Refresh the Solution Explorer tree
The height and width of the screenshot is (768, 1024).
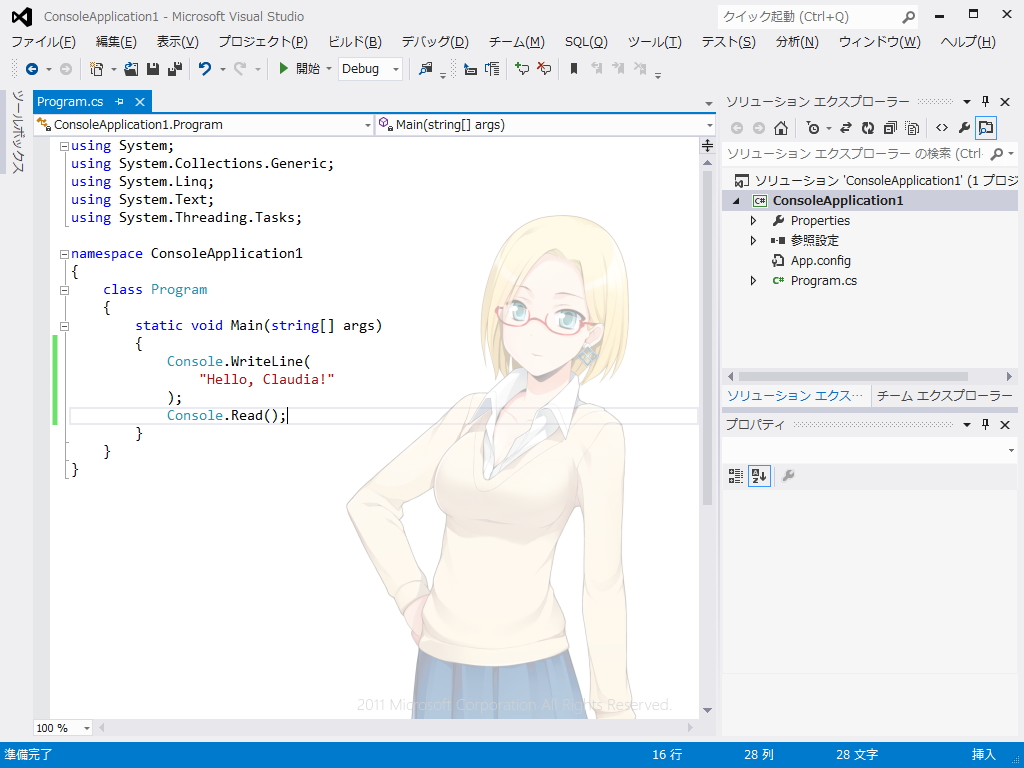[867, 128]
